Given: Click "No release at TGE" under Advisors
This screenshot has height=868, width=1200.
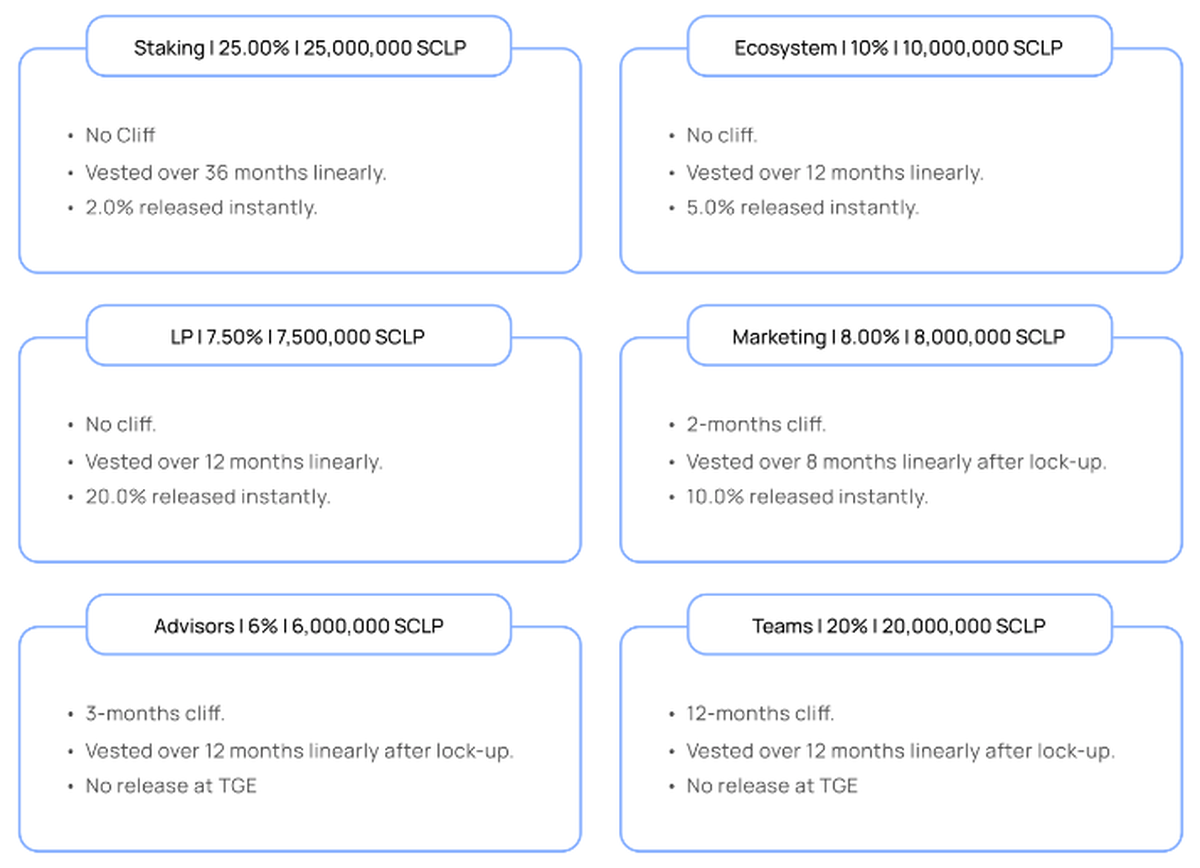Looking at the screenshot, I should [x=171, y=786].
